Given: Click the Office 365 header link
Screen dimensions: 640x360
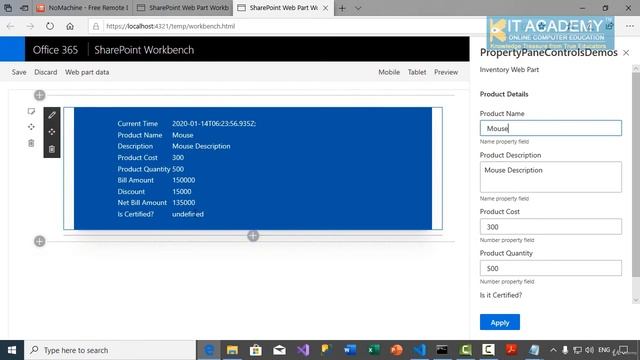Looking at the screenshot, I should [x=55, y=50].
